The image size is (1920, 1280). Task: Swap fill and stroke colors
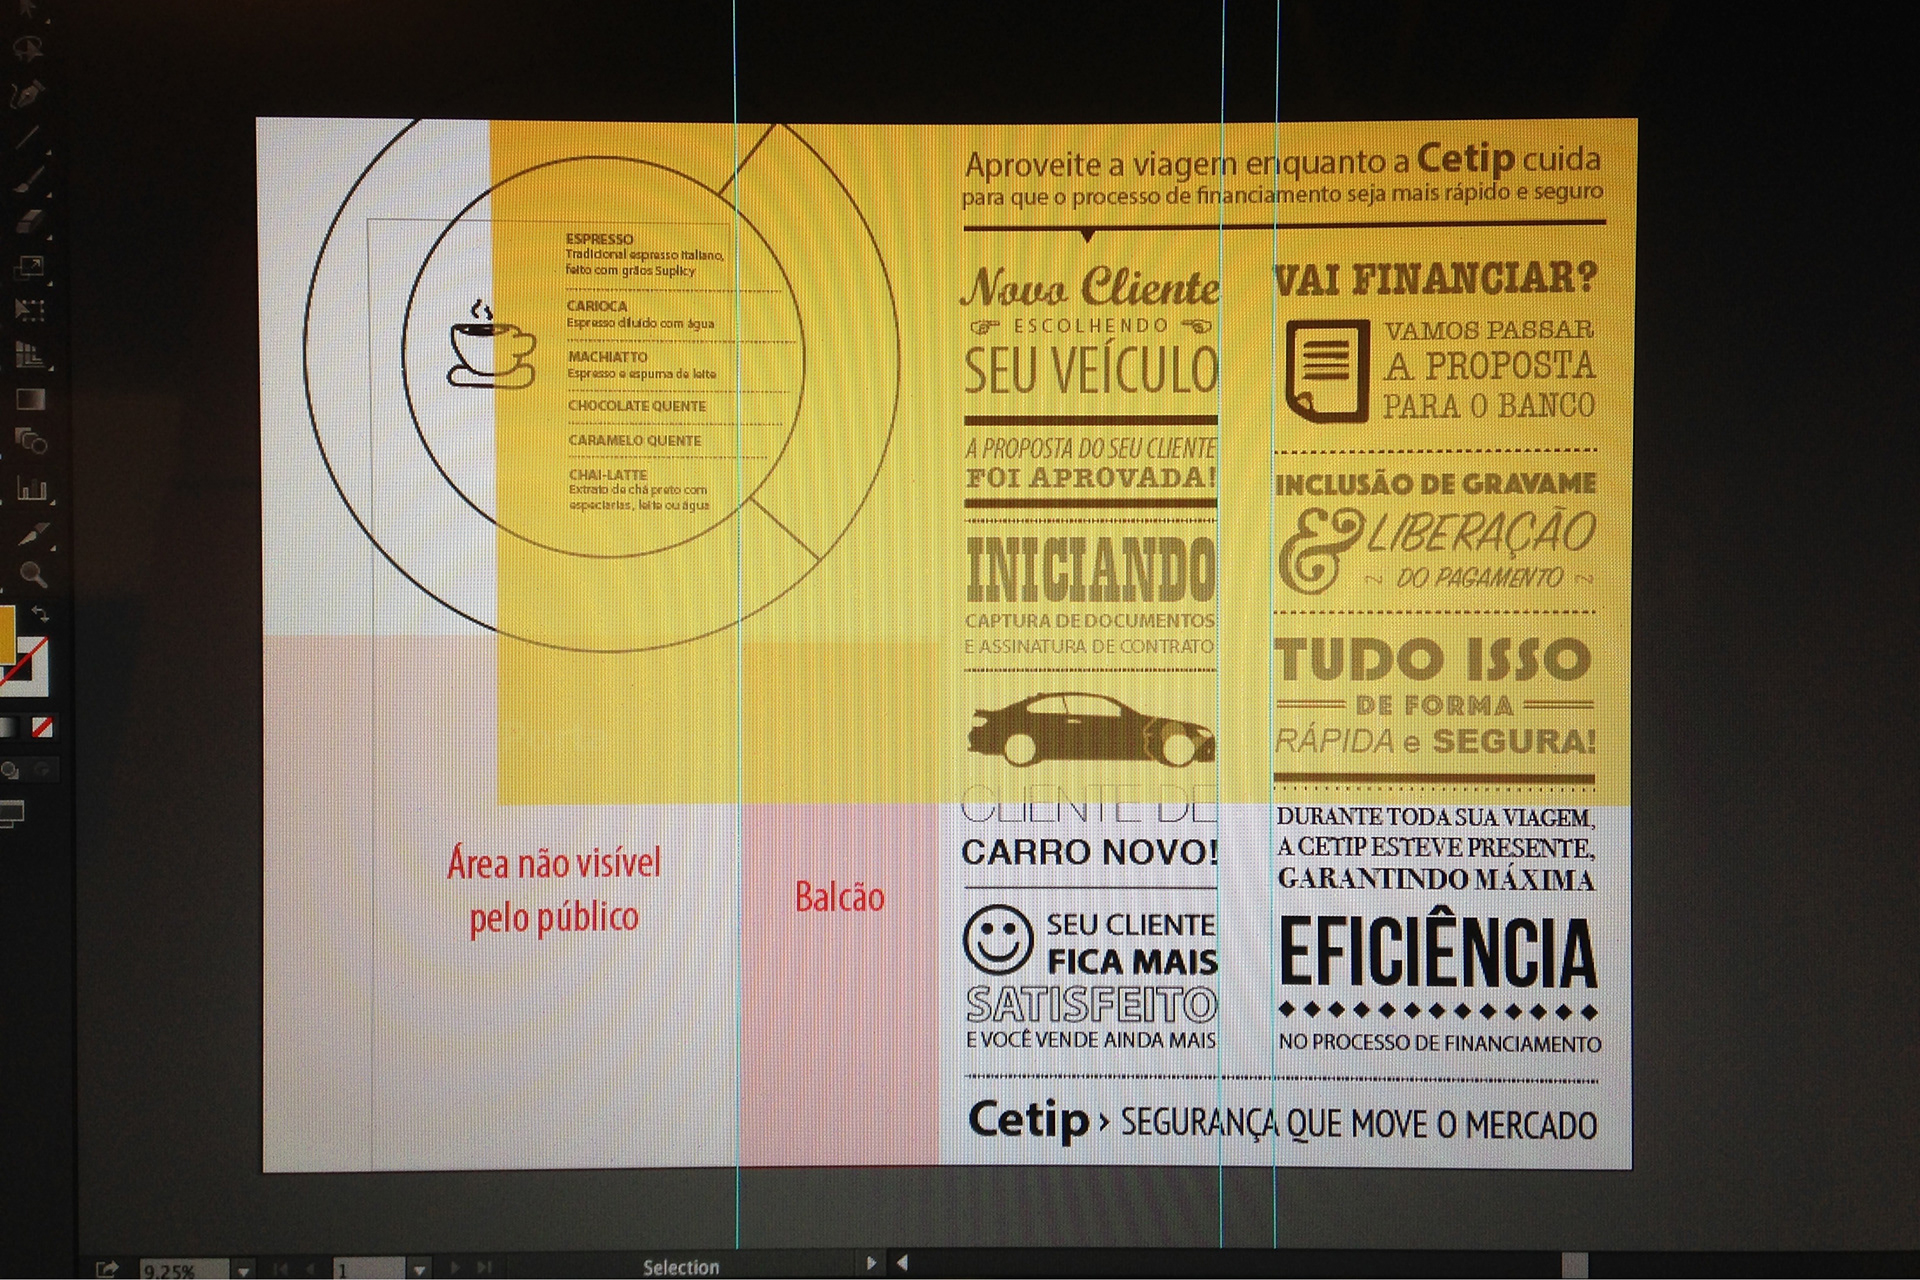(x=40, y=613)
